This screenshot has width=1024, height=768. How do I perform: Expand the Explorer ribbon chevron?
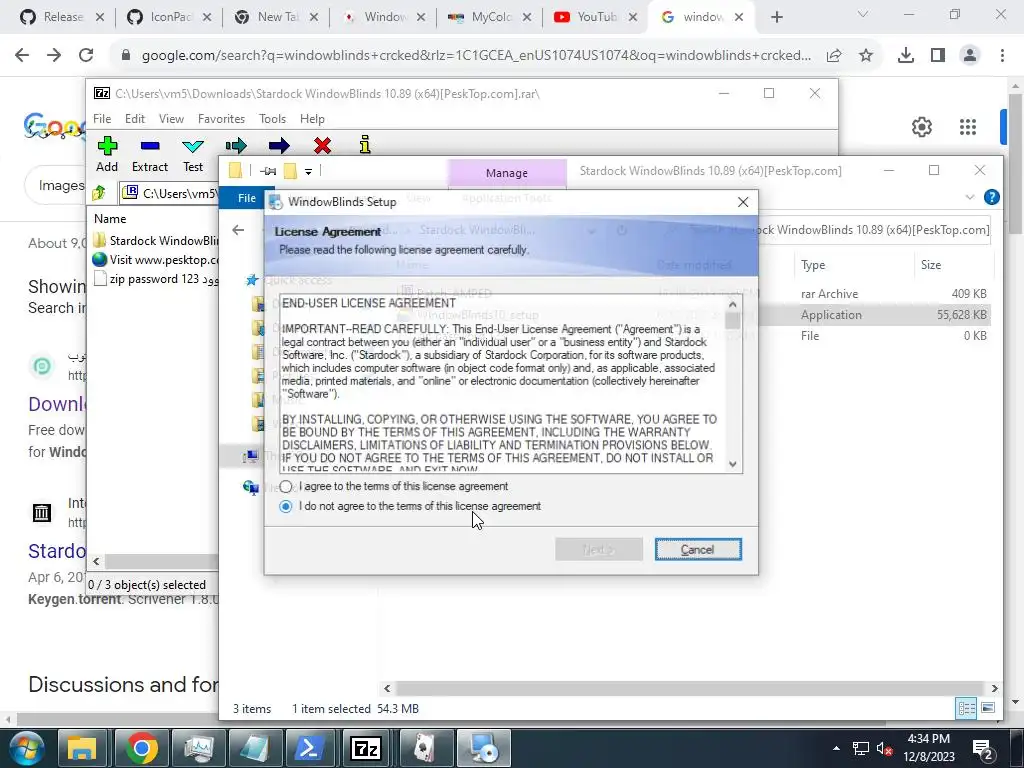coord(970,197)
